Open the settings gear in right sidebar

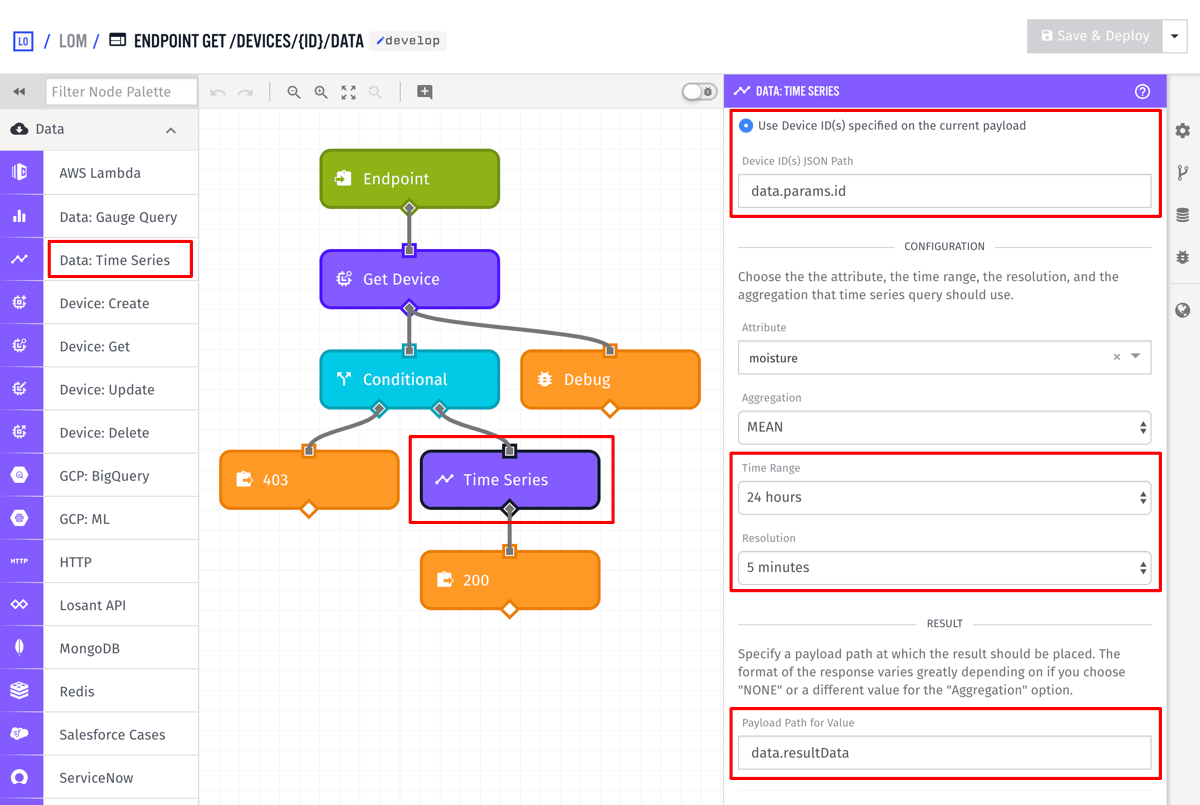point(1183,131)
